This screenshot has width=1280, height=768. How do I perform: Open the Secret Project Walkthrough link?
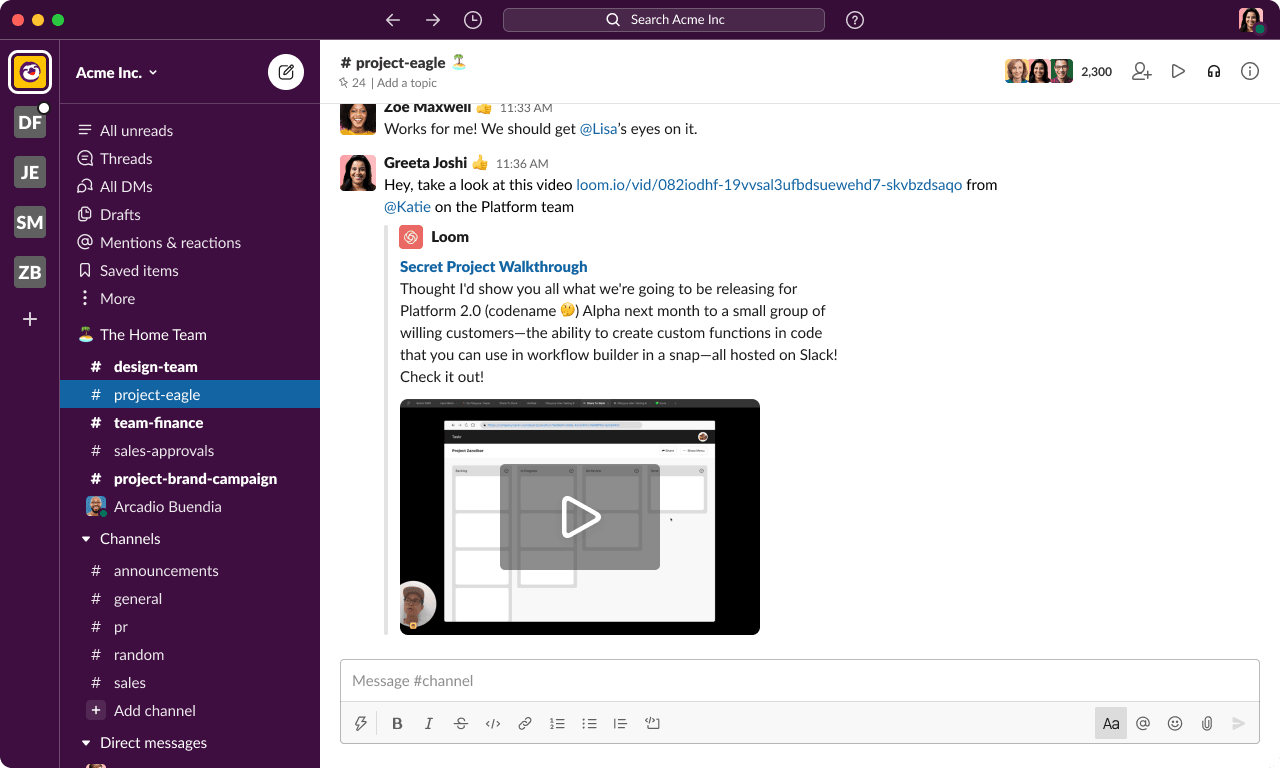493,266
